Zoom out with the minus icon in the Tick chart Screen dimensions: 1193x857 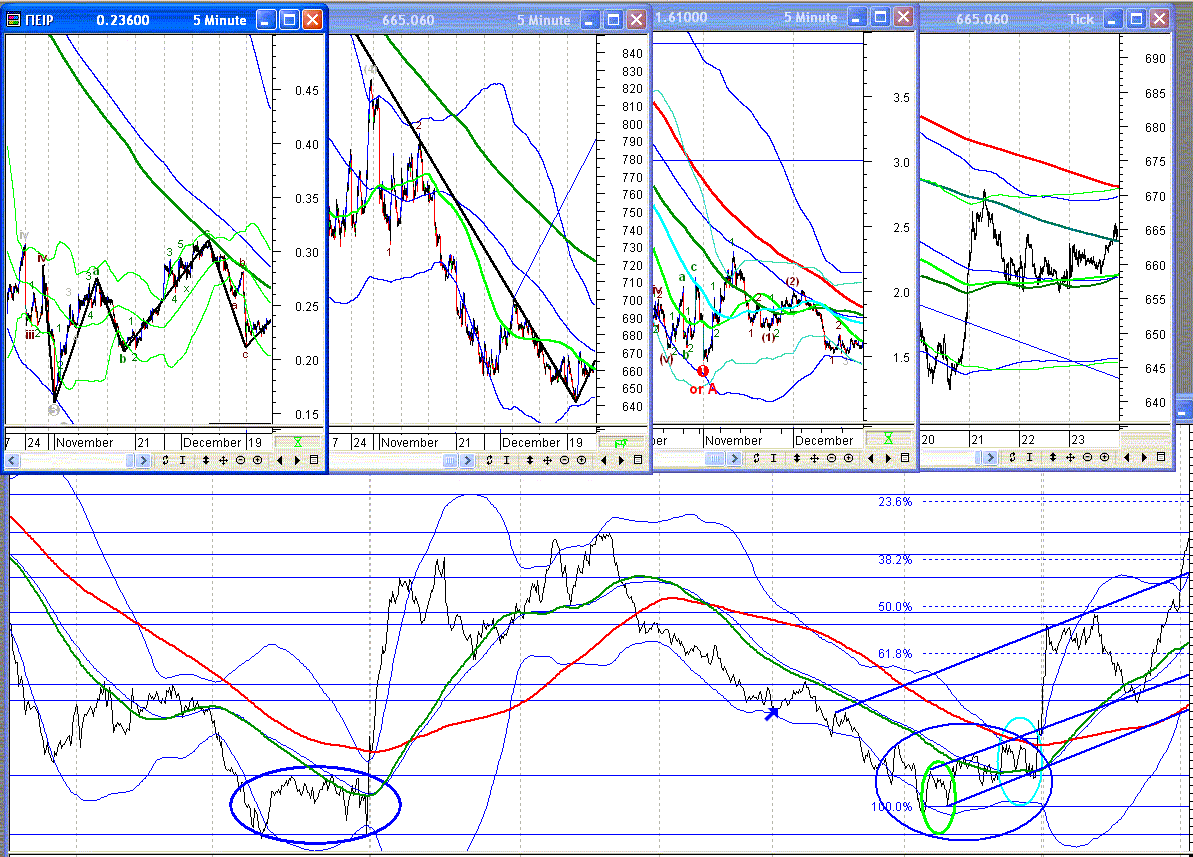tap(1087, 457)
